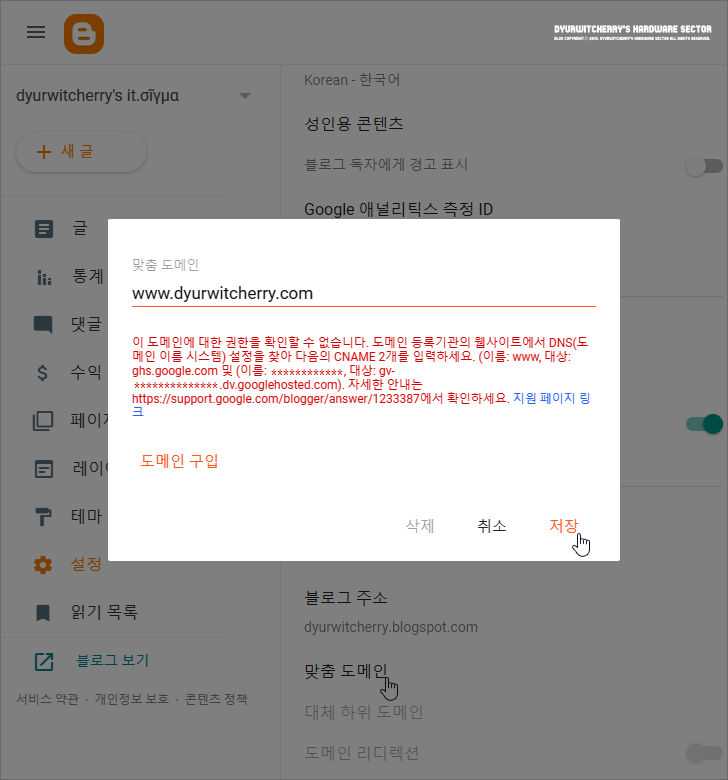Click the 도메인 구입 button
The height and width of the screenshot is (780, 728).
click(x=180, y=461)
